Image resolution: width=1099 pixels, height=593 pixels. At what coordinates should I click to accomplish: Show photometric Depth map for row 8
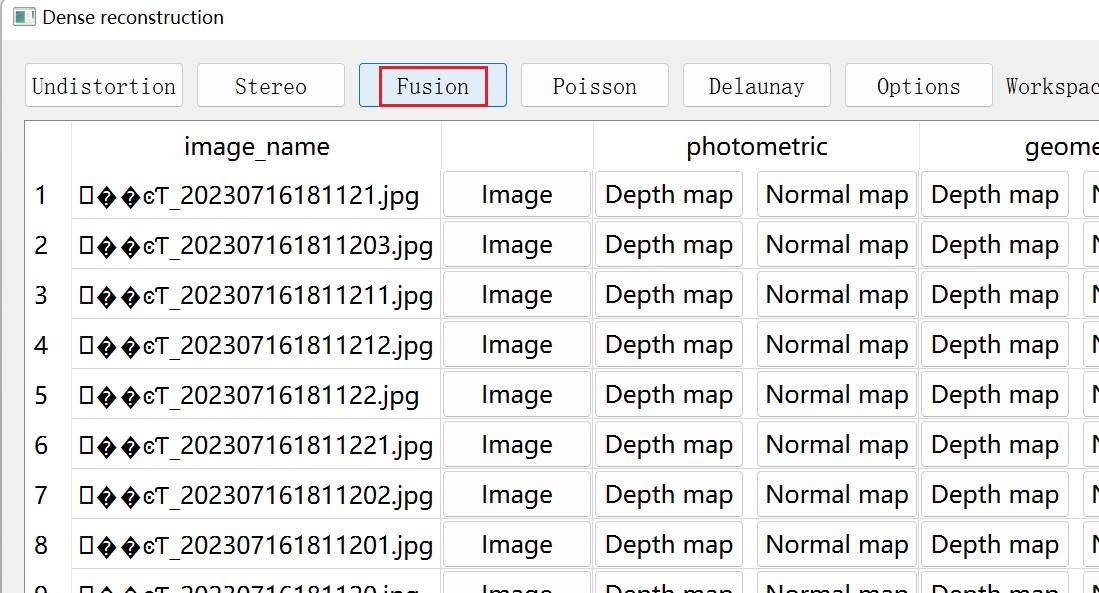pyautogui.click(x=669, y=545)
